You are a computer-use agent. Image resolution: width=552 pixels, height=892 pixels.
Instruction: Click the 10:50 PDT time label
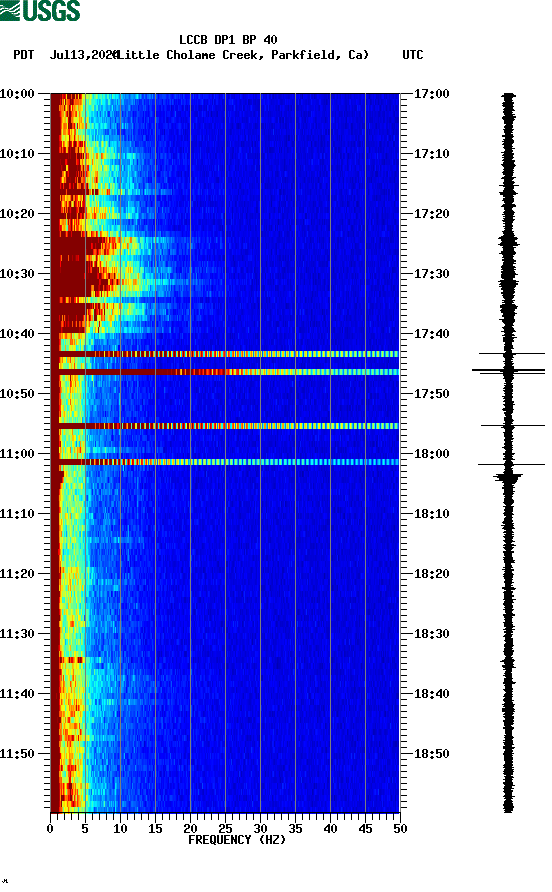(x=17, y=394)
